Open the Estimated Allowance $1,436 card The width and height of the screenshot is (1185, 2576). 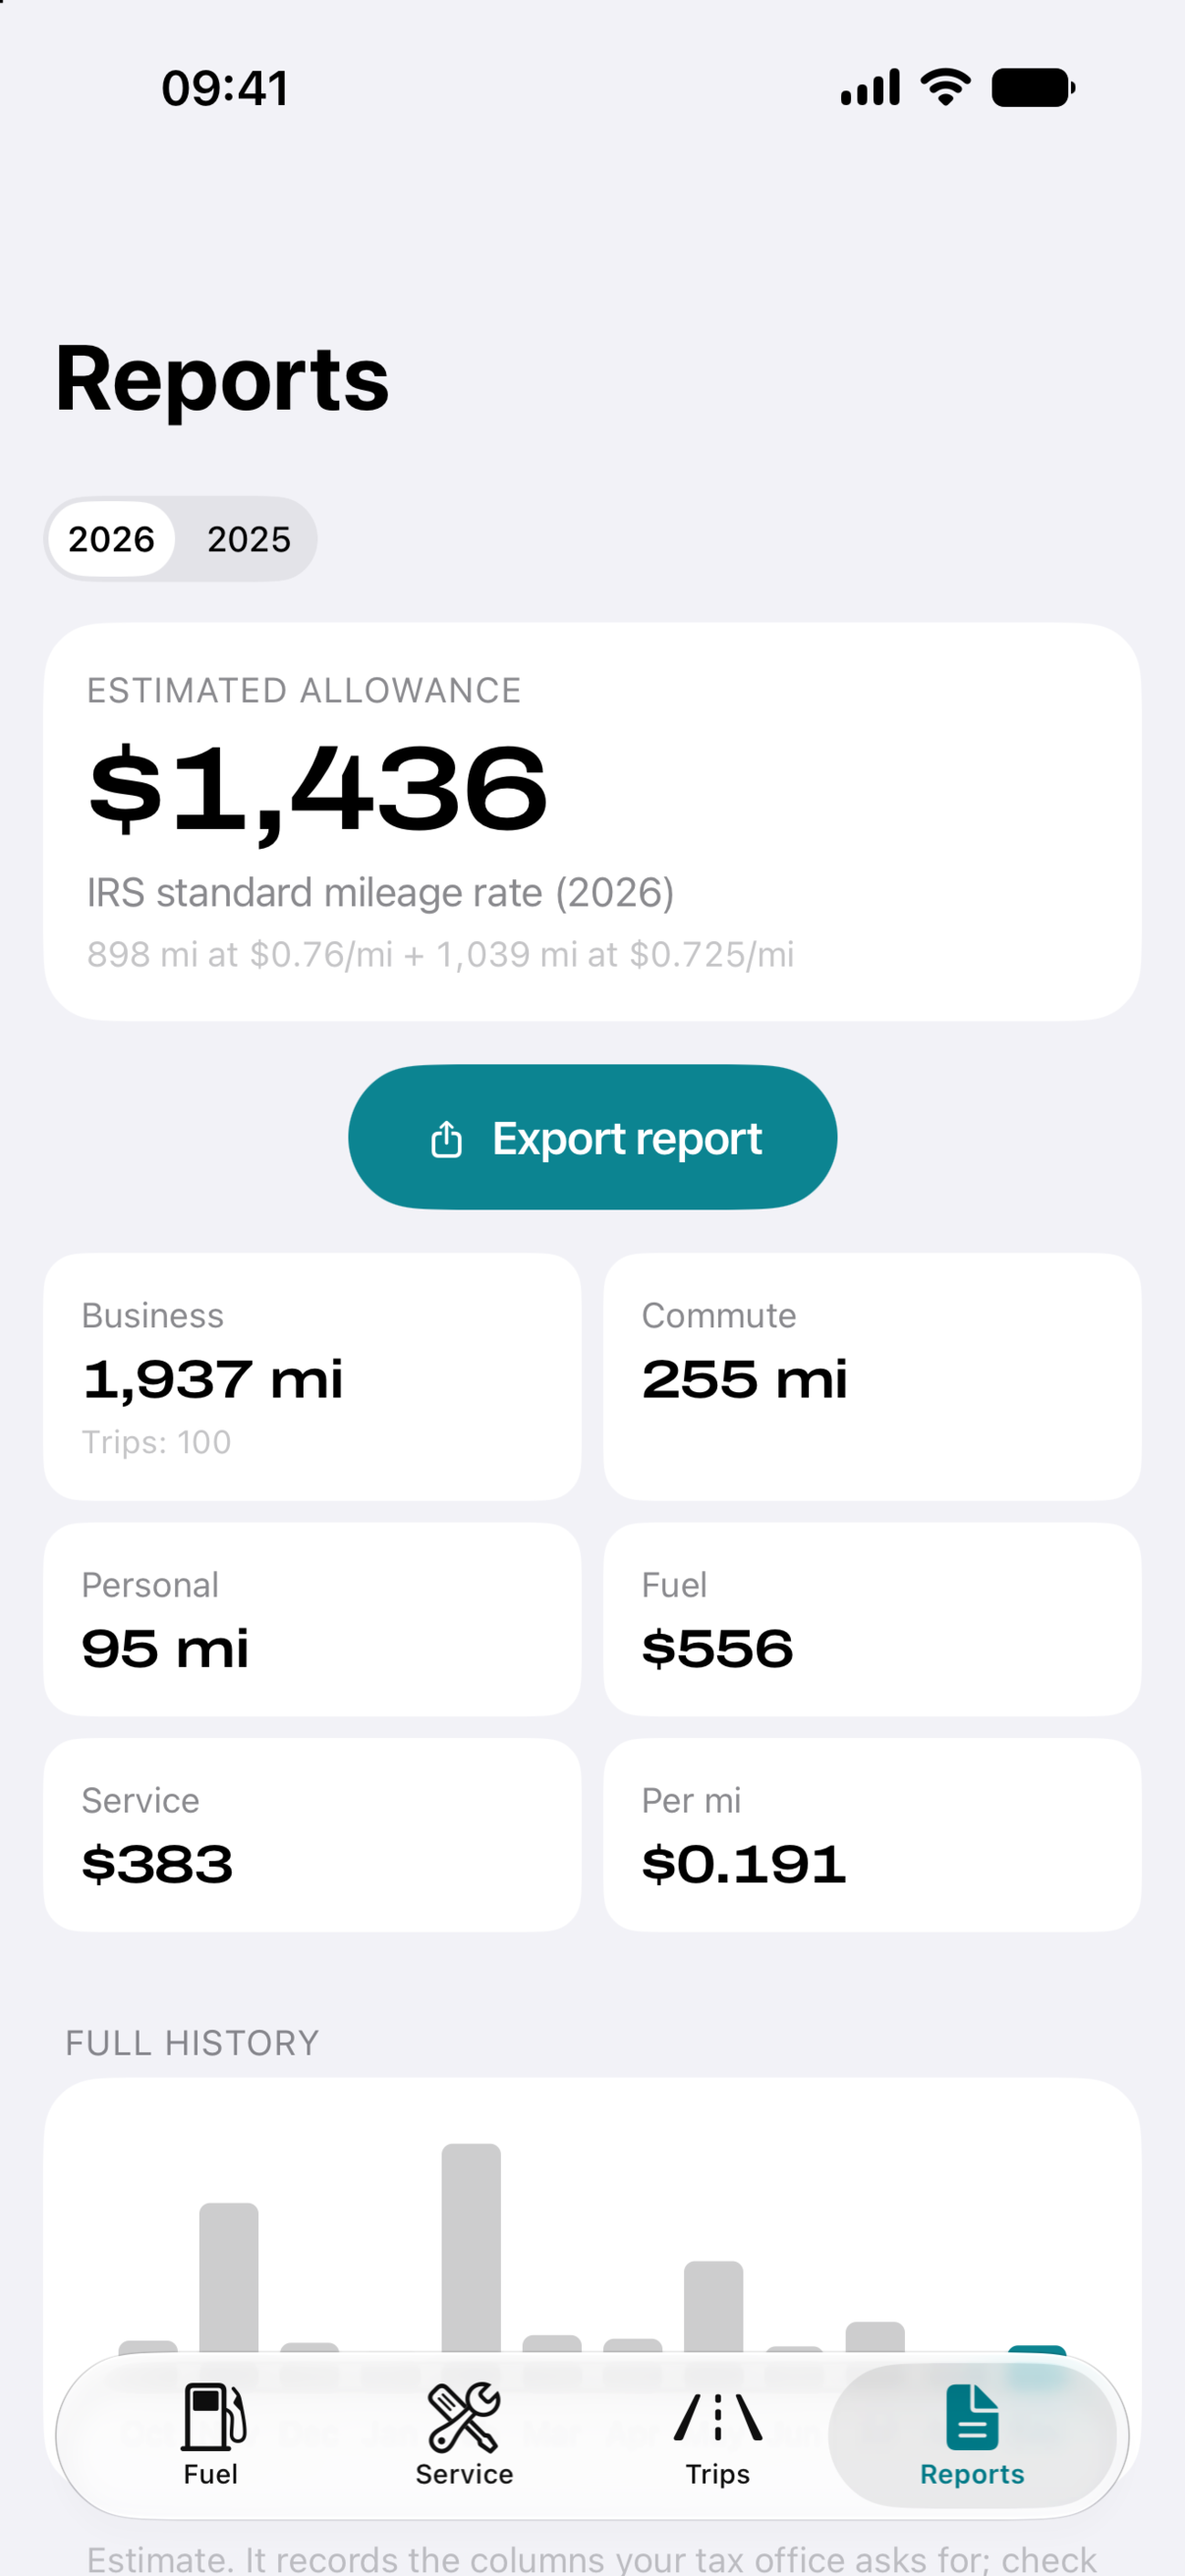click(592, 821)
